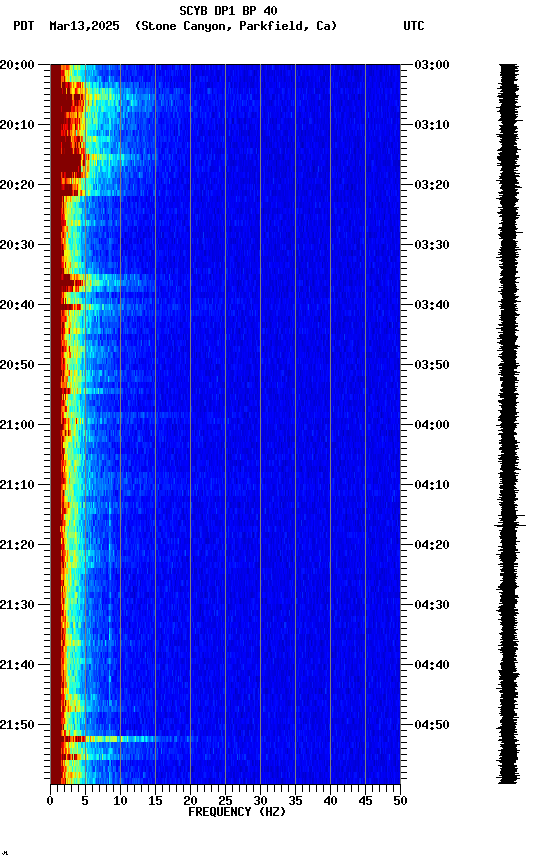Click the '21:30' PDT time label

pos(17,606)
